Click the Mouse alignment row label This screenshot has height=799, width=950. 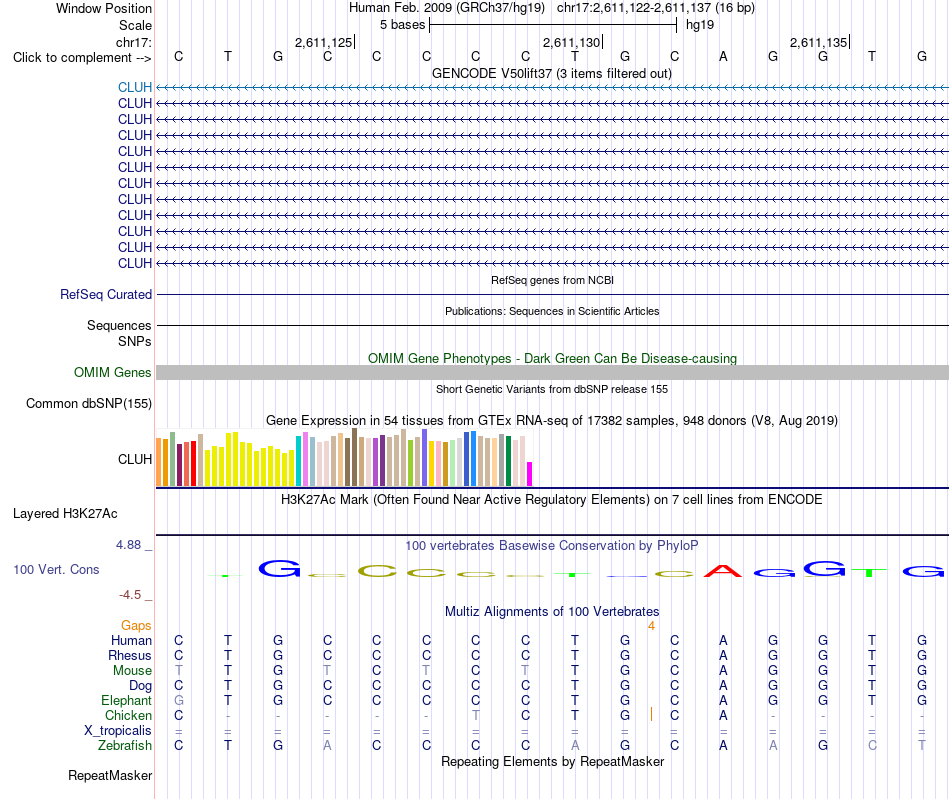pyautogui.click(x=132, y=671)
